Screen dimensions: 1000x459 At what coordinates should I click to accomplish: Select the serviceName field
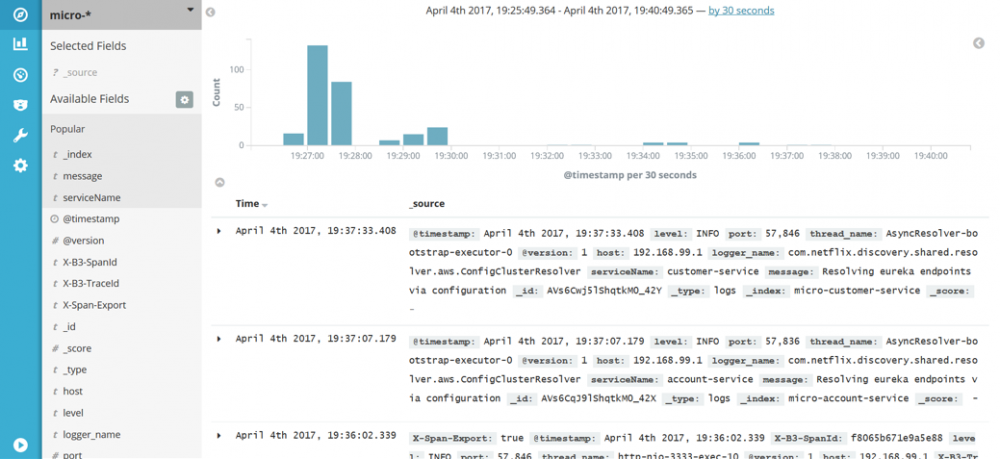[x=122, y=198]
